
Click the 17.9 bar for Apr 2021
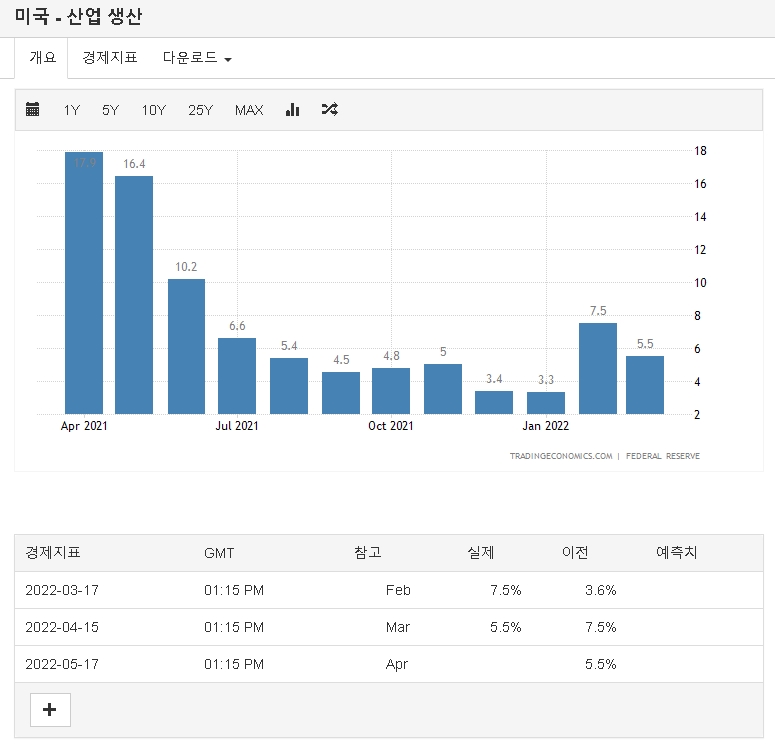[x=84, y=283]
